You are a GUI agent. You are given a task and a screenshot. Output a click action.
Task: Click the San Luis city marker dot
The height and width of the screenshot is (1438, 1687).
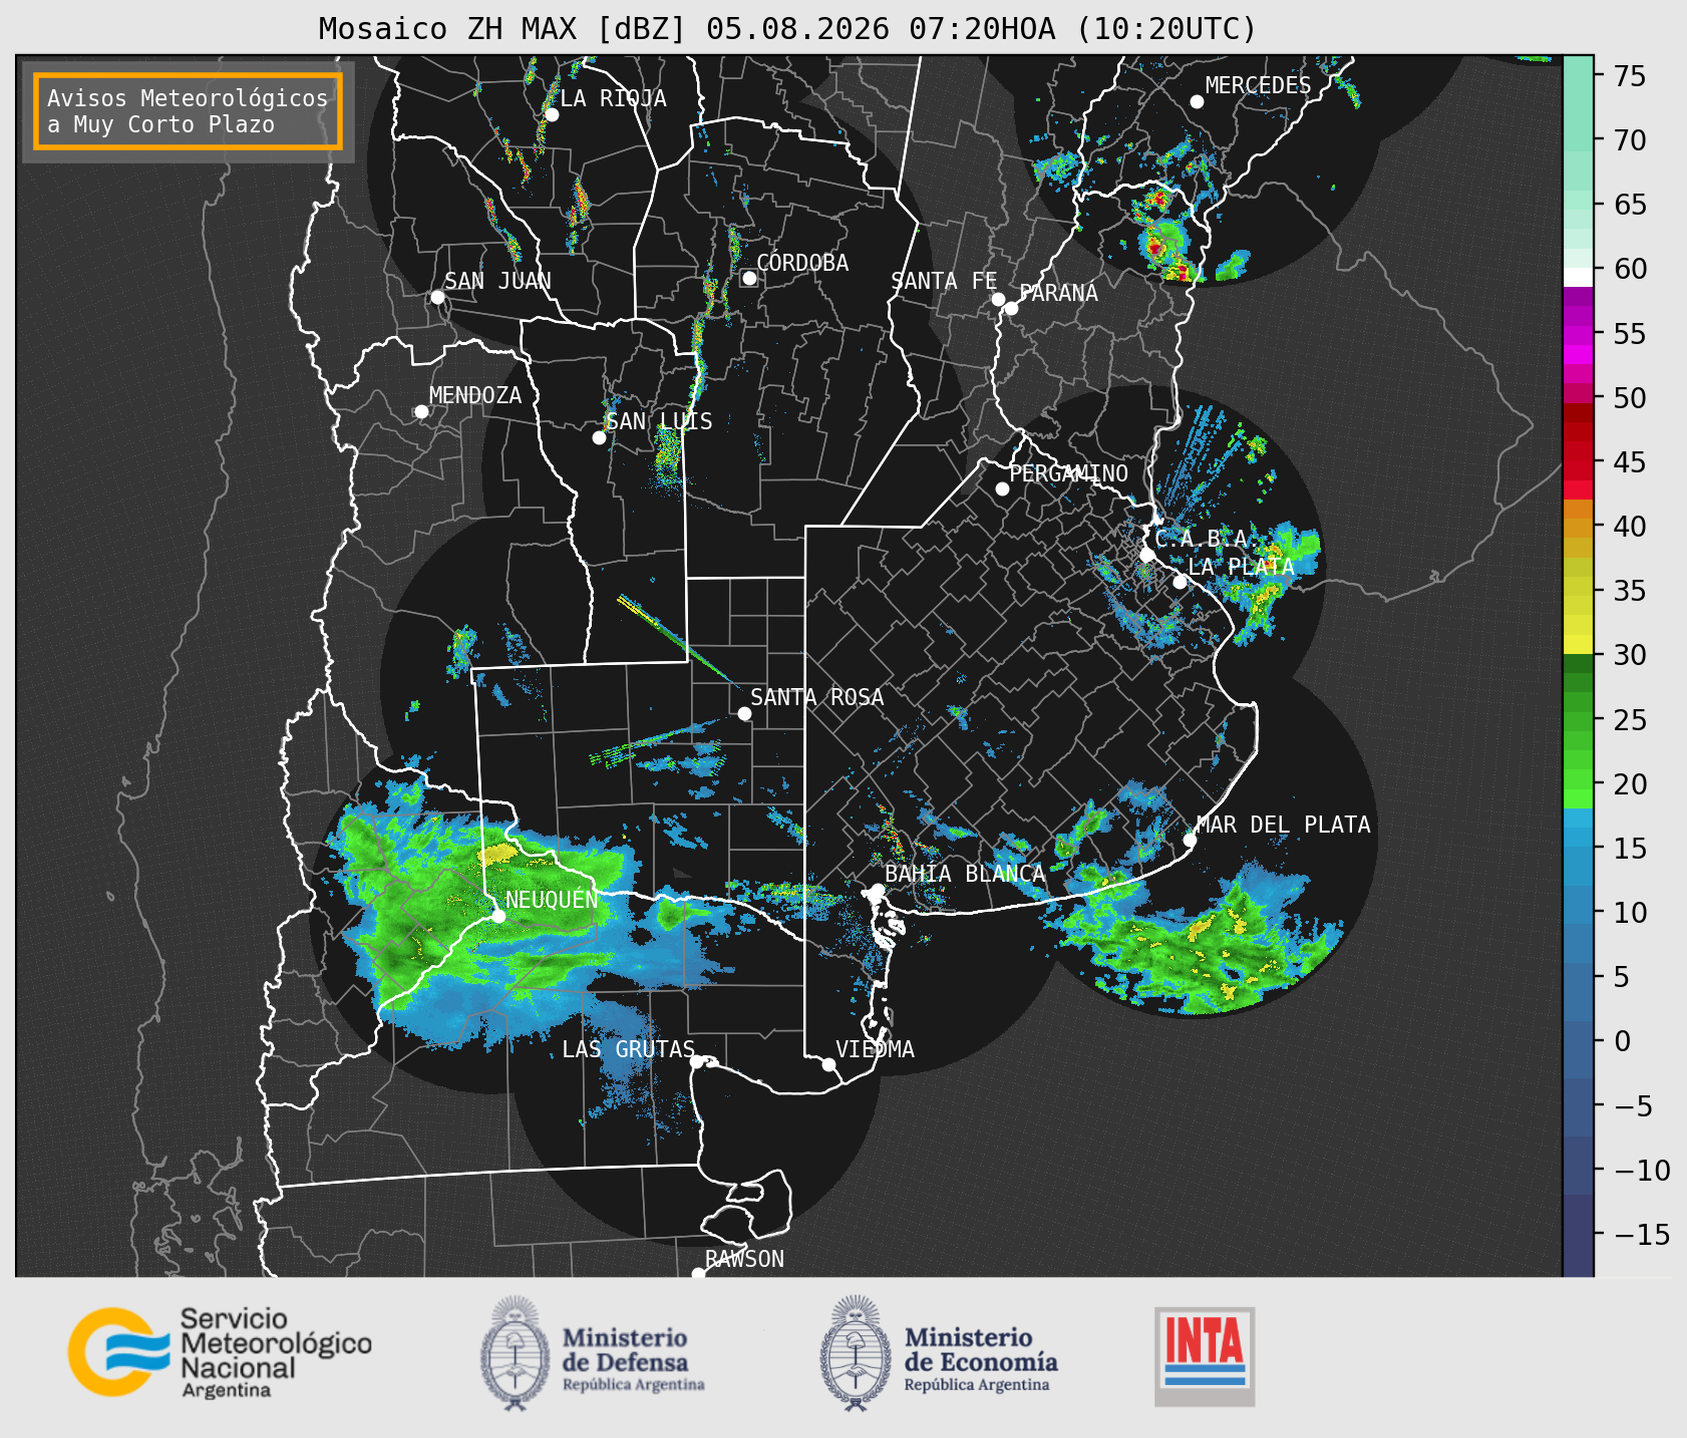point(599,438)
